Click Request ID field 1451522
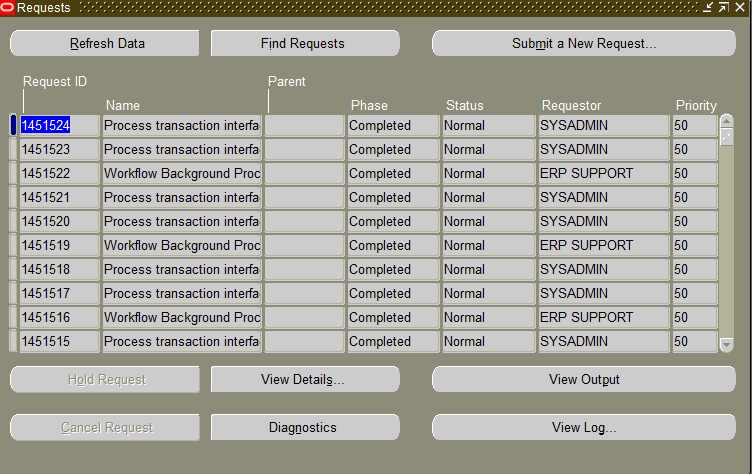 (x=59, y=174)
